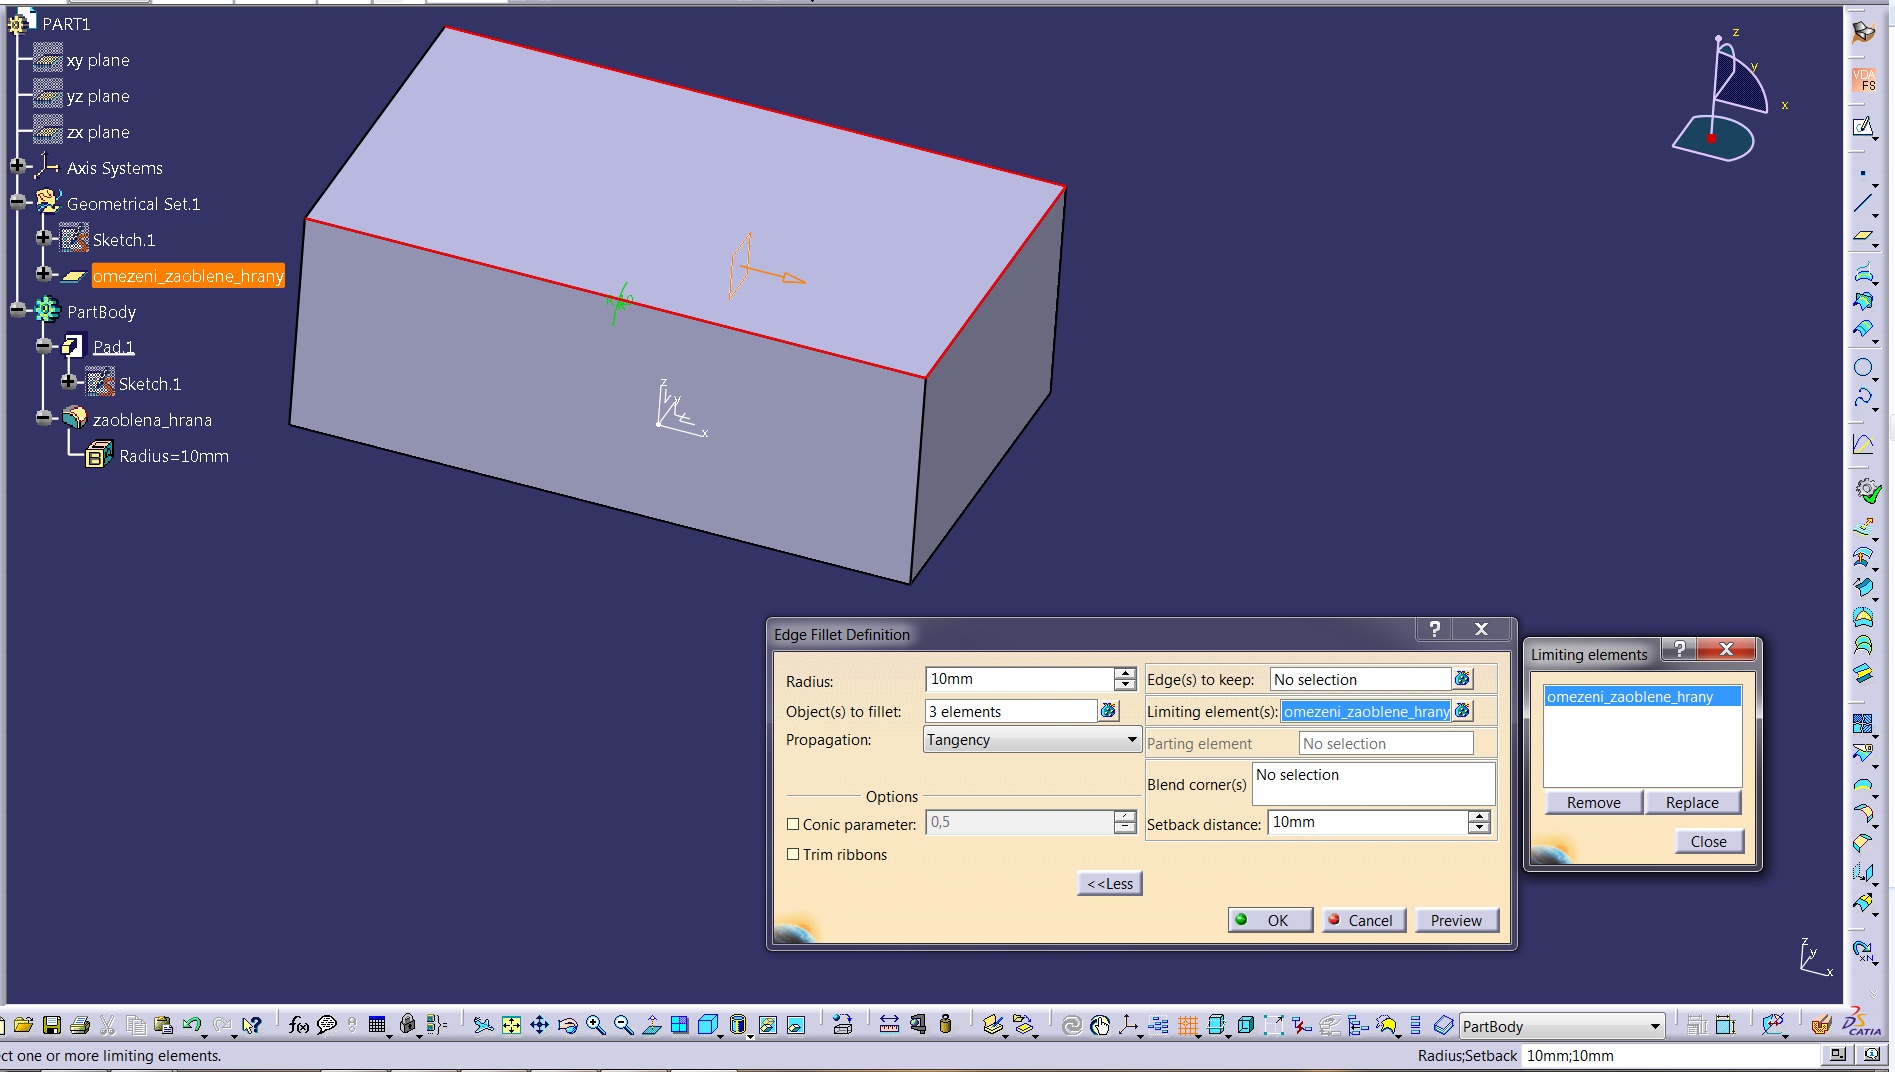
Task: Click the Formula f(x) icon
Action: point(298,1025)
